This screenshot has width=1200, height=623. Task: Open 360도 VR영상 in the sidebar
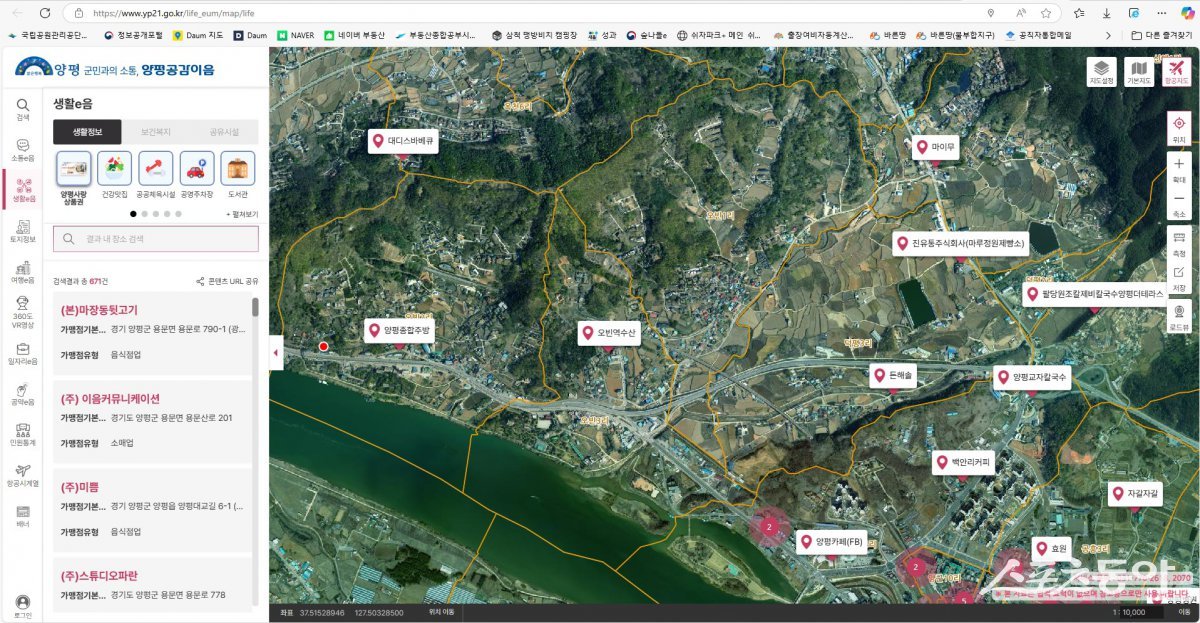point(22,313)
